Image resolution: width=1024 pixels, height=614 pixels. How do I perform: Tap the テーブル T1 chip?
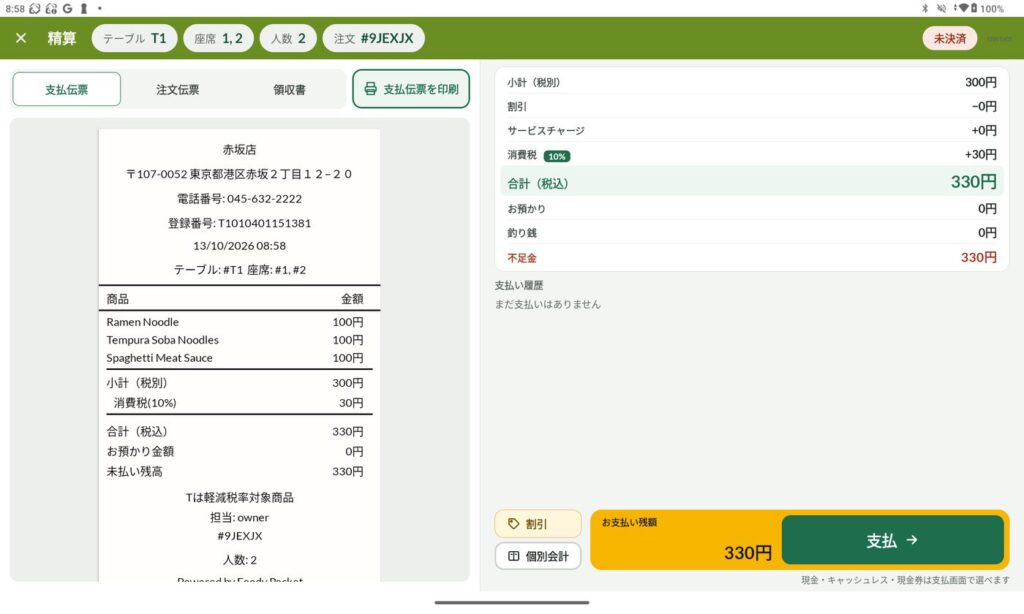135,38
